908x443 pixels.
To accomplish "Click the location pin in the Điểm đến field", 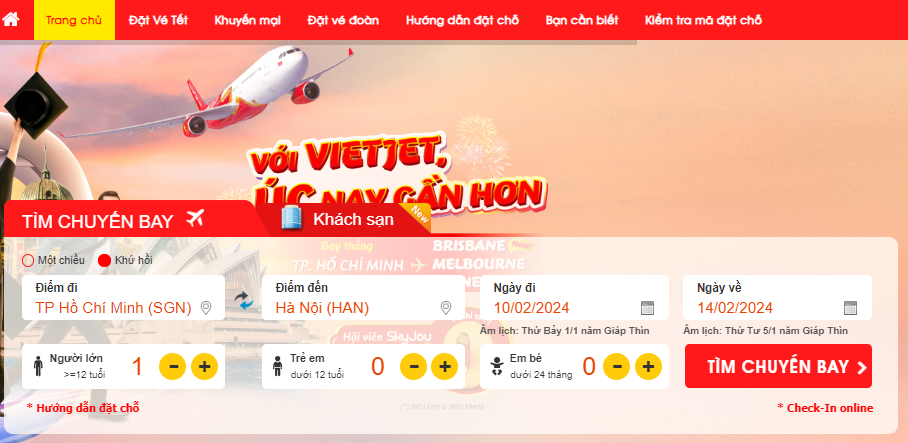I will [445, 307].
